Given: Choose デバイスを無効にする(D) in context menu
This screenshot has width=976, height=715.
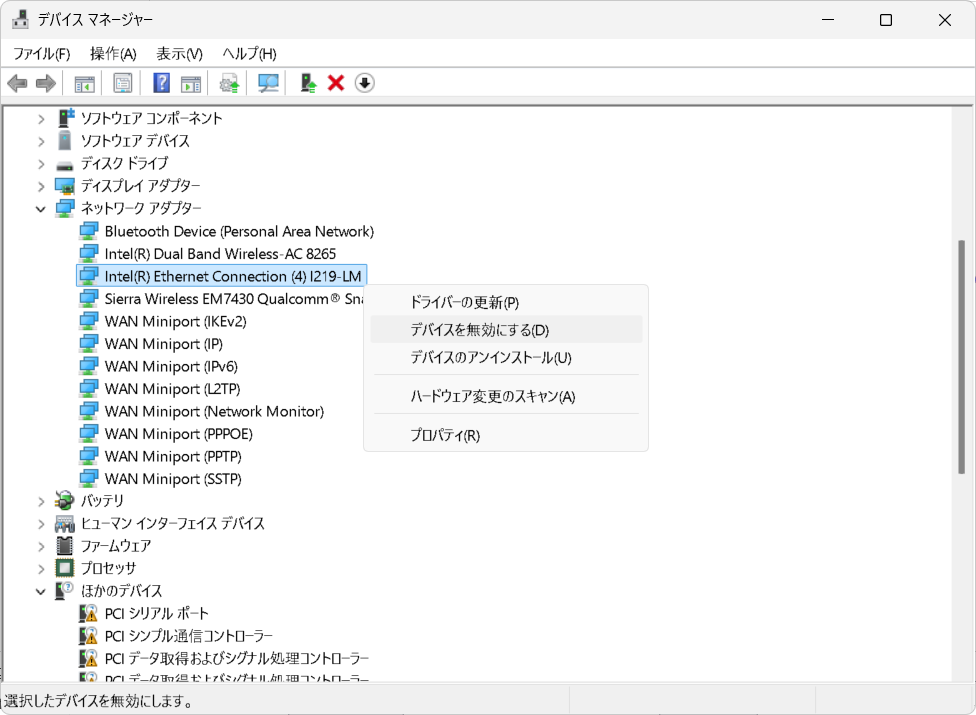Looking at the screenshot, I should (x=479, y=330).
